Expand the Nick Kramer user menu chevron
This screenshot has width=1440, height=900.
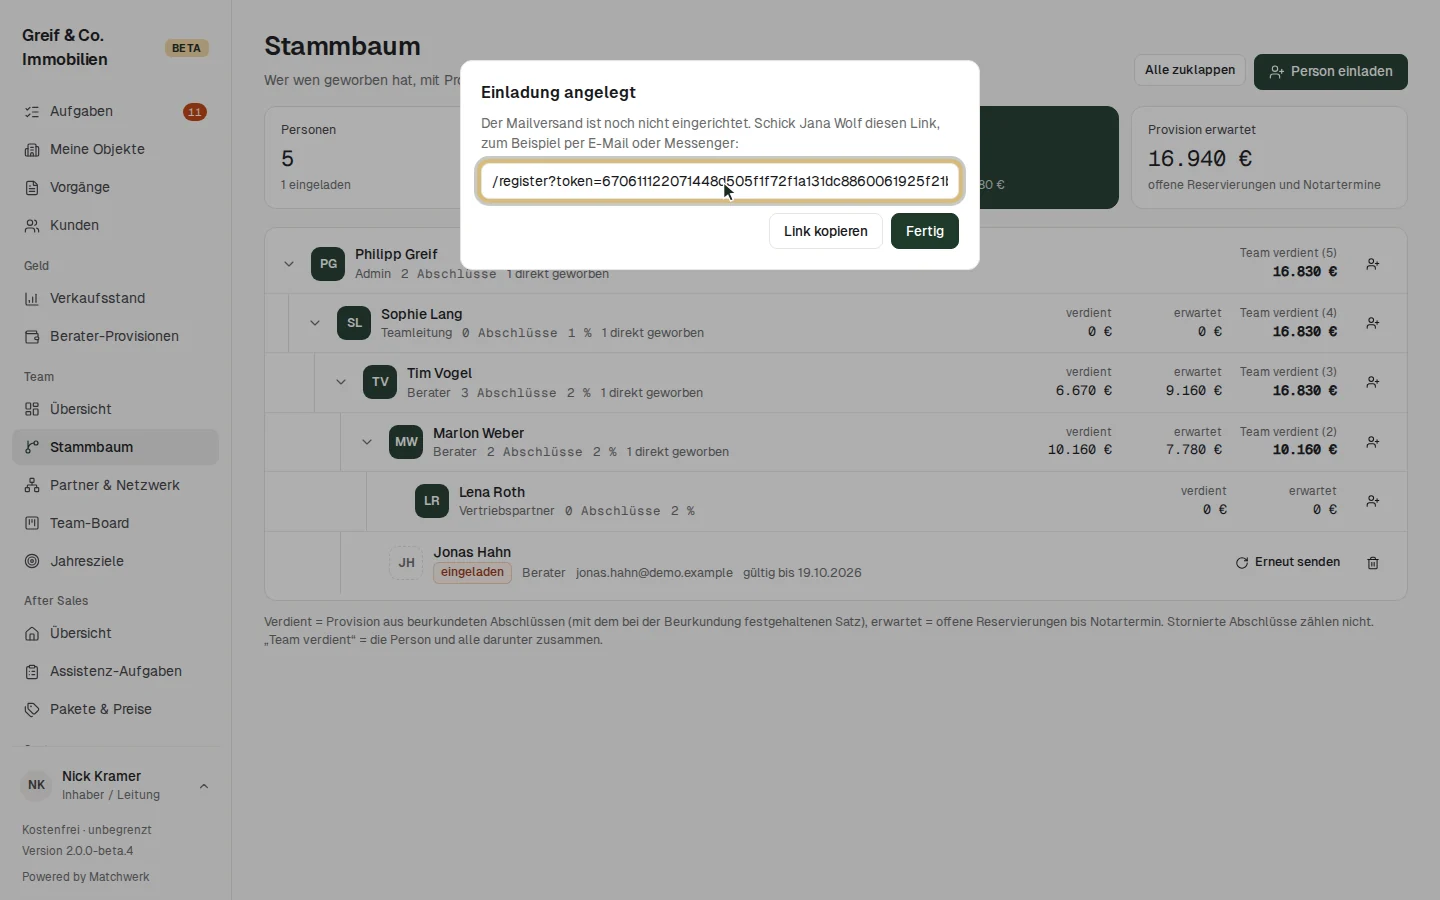click(x=204, y=786)
